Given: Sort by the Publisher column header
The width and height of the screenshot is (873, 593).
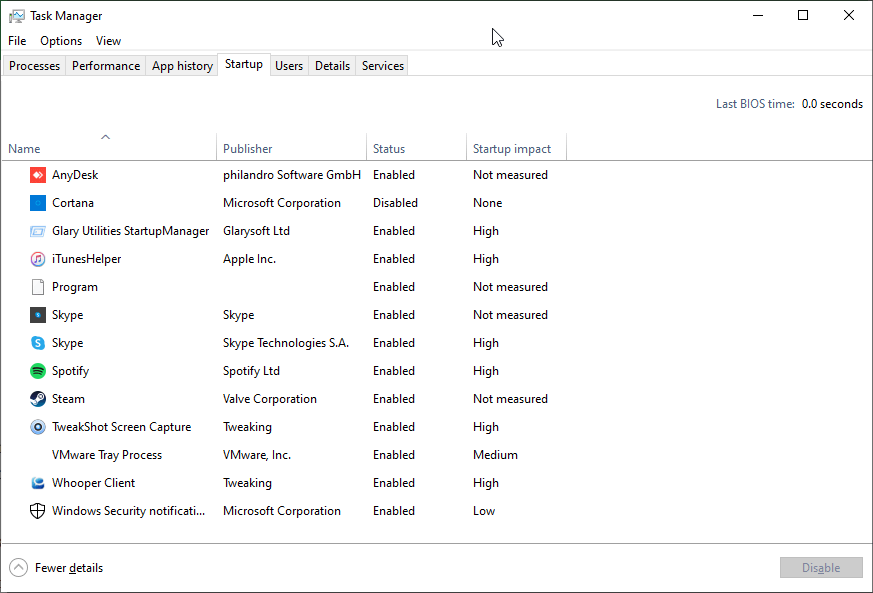Looking at the screenshot, I should 291,147.
